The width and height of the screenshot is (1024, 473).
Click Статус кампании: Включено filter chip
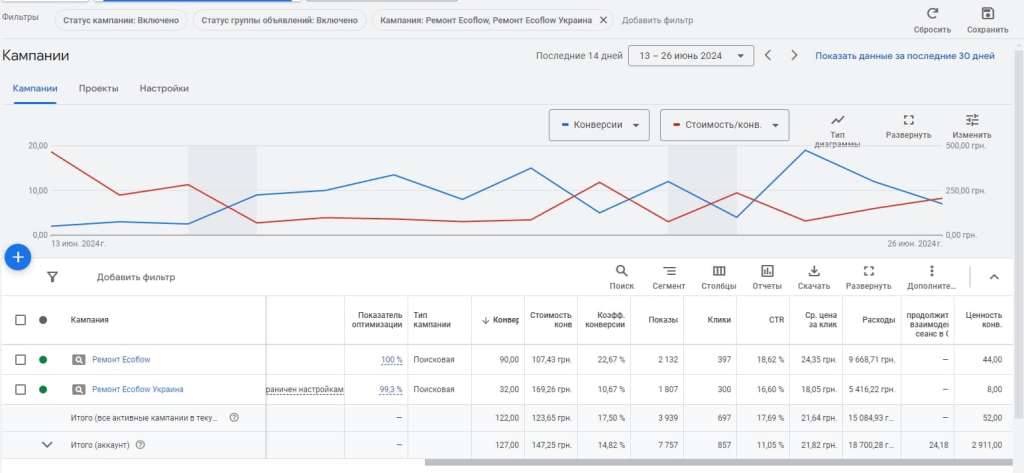click(x=121, y=20)
